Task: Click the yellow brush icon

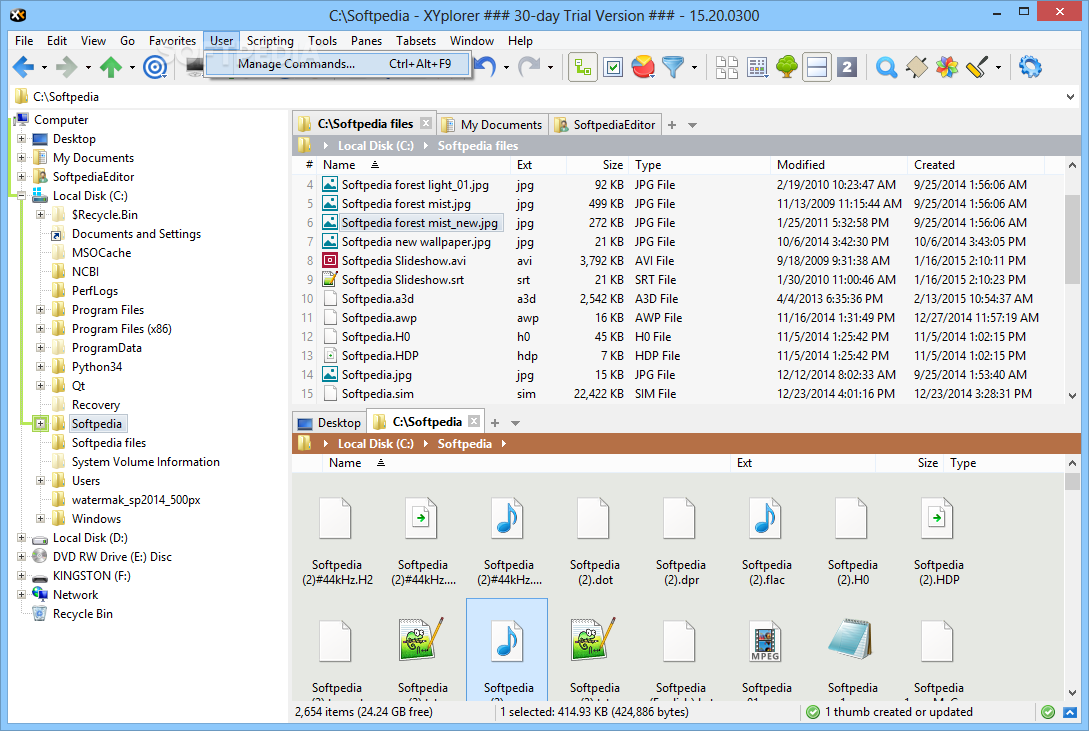Action: [976, 67]
